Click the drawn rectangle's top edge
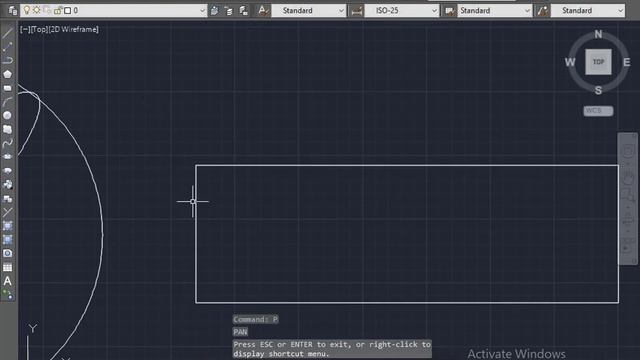 click(x=407, y=165)
